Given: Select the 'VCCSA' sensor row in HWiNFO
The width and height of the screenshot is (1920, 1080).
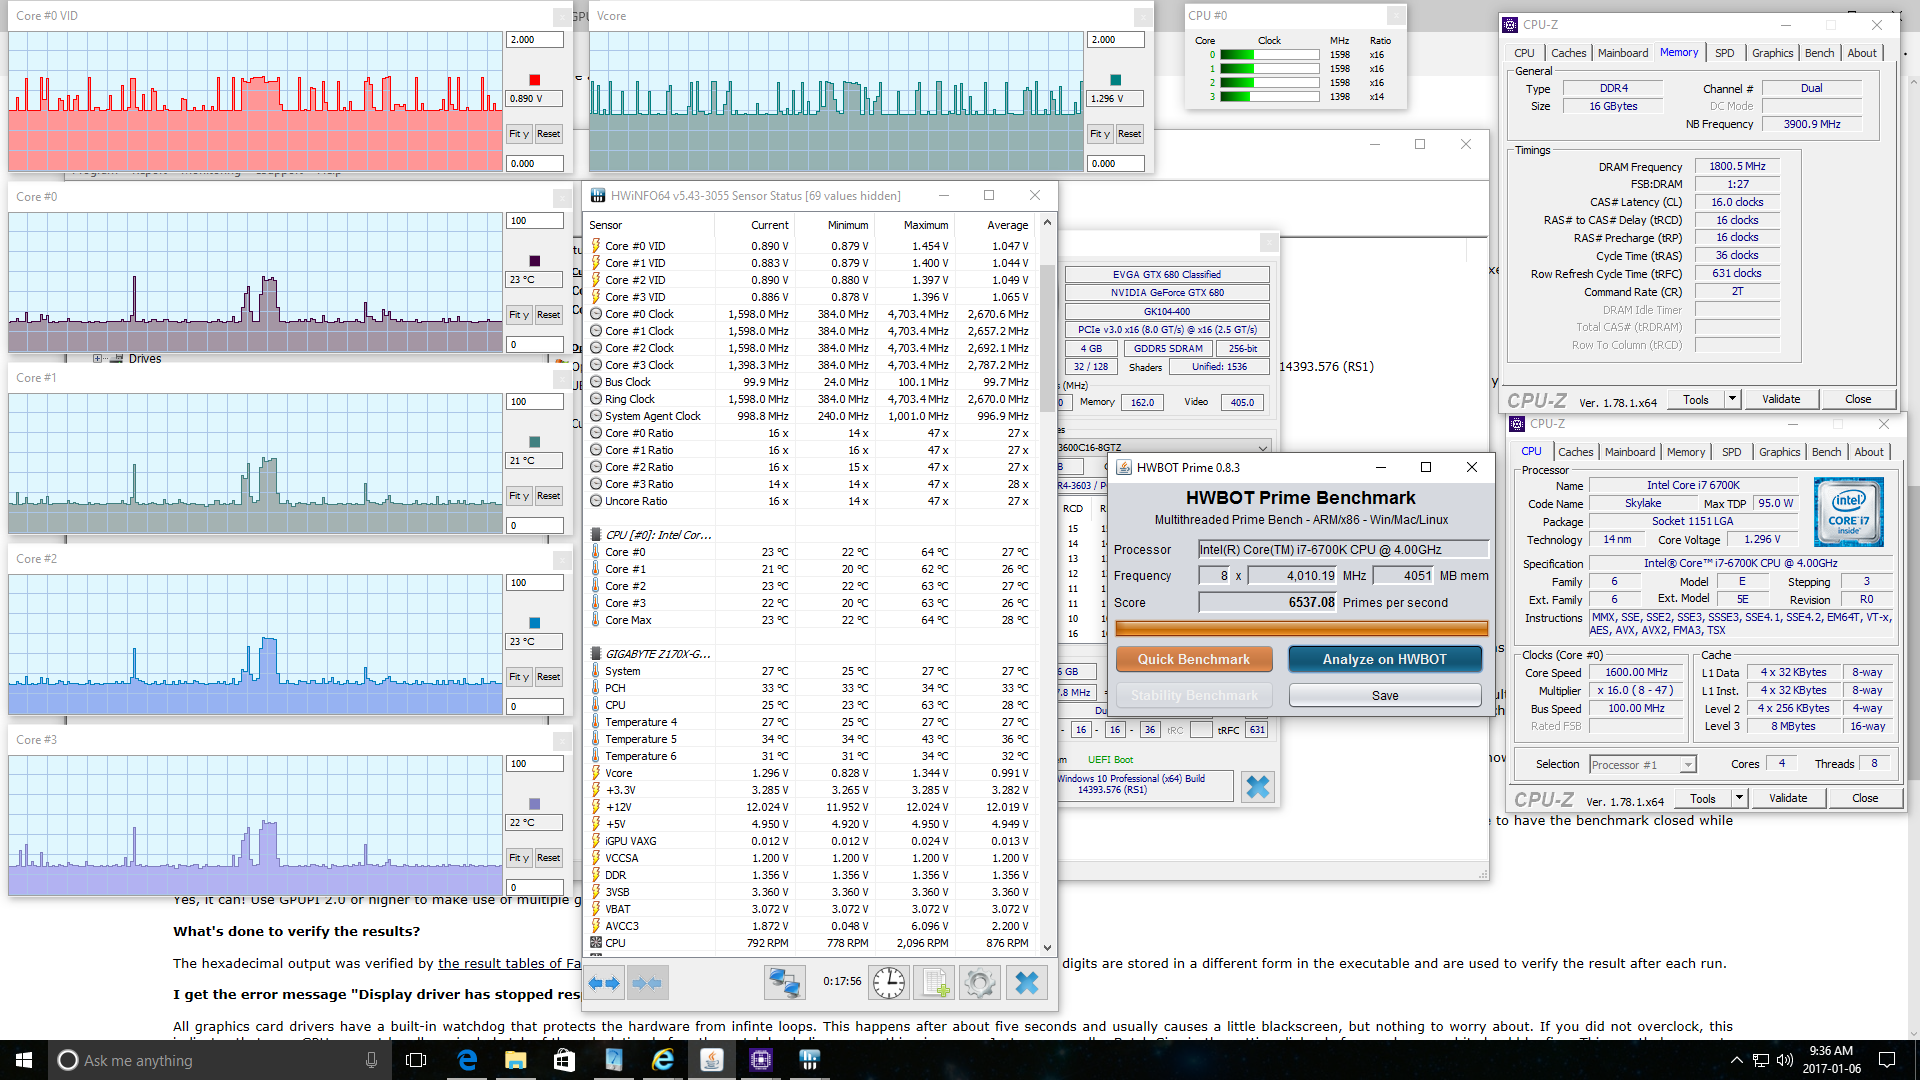Looking at the screenshot, I should pyautogui.click(x=812, y=858).
